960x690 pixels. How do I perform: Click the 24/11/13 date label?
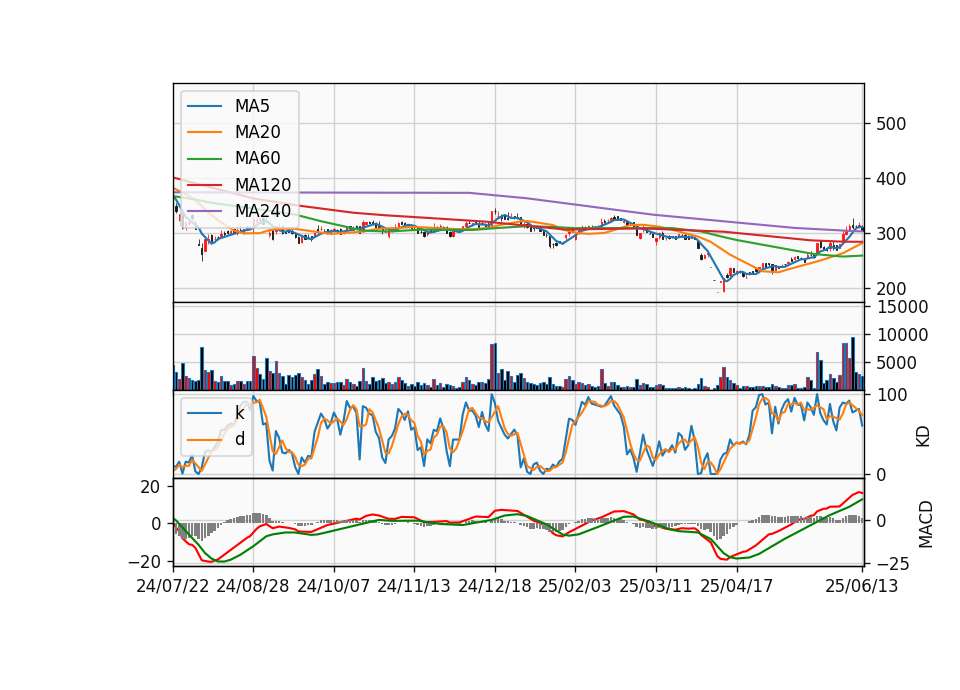pos(414,586)
